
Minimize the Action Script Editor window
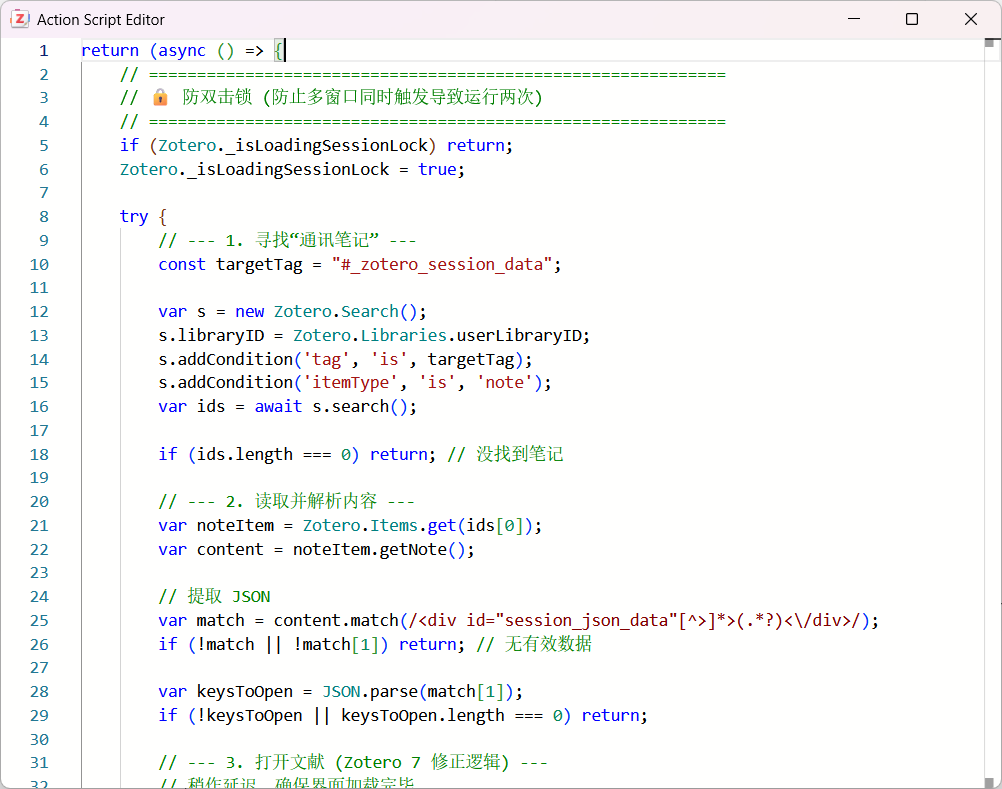(x=853, y=19)
